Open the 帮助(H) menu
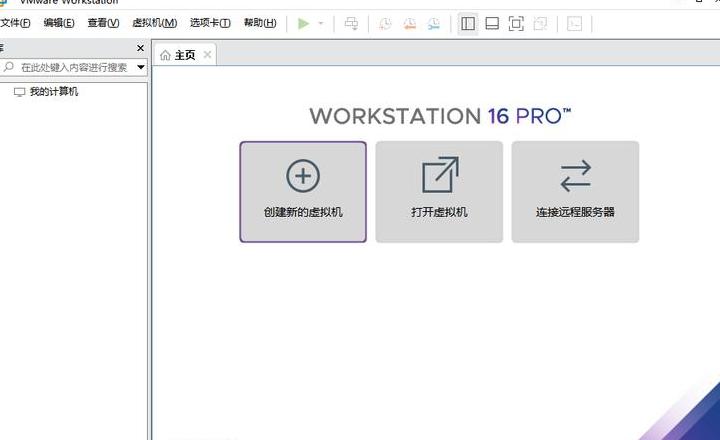This screenshot has width=720, height=440. pyautogui.click(x=260, y=23)
